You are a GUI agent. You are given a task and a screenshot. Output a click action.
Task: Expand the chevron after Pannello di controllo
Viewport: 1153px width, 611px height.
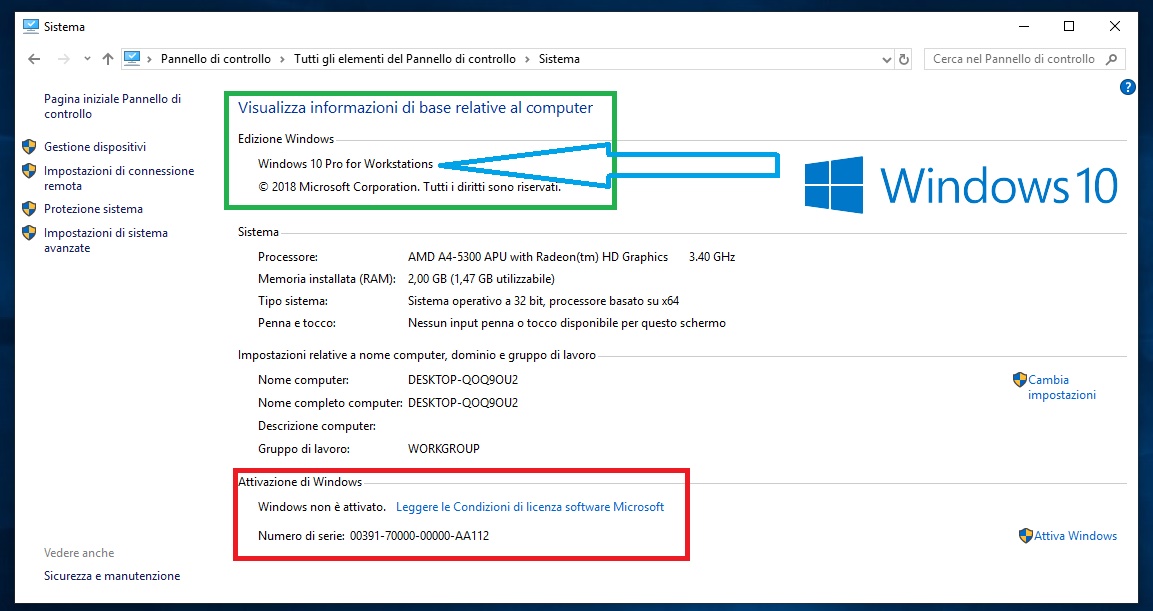pos(282,59)
